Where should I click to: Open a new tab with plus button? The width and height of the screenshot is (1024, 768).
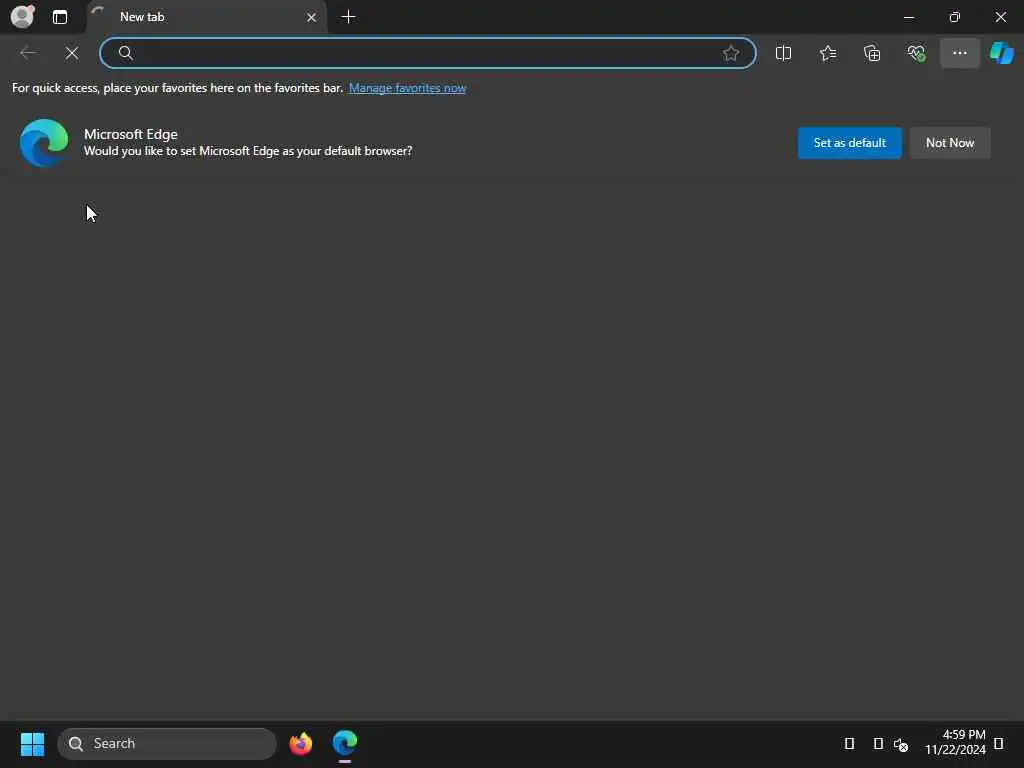tap(349, 17)
